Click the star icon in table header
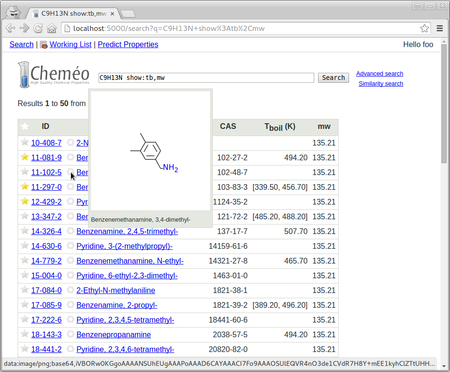This screenshot has width=450, height=372. 24,126
